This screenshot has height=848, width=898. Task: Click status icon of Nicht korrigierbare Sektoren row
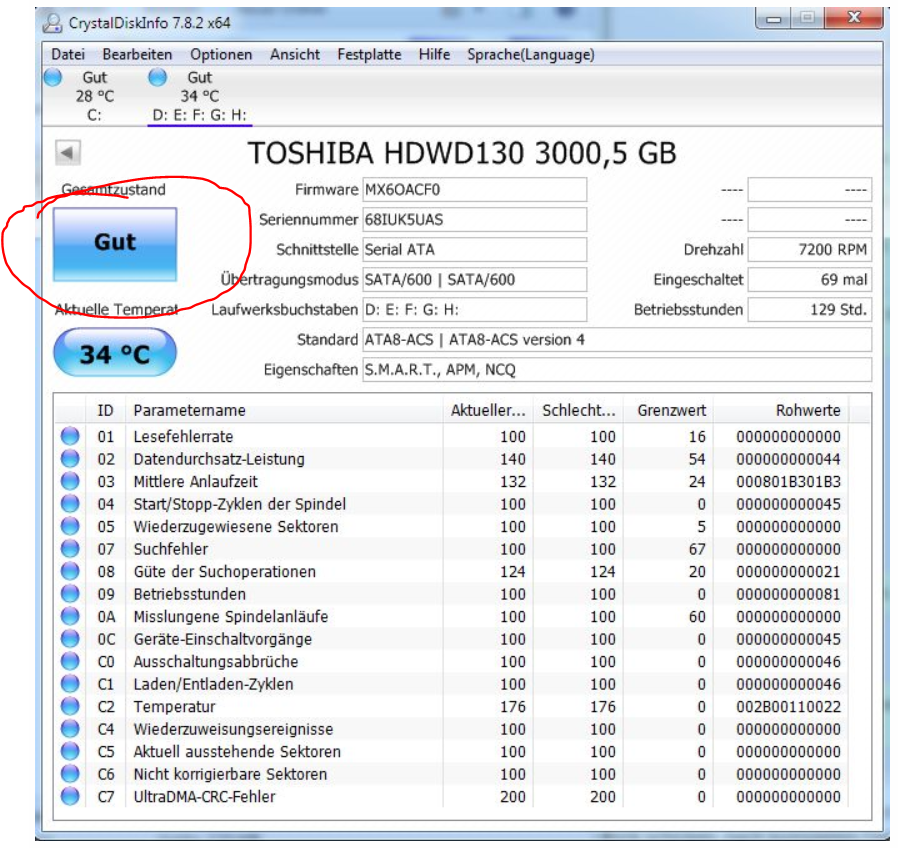point(70,774)
